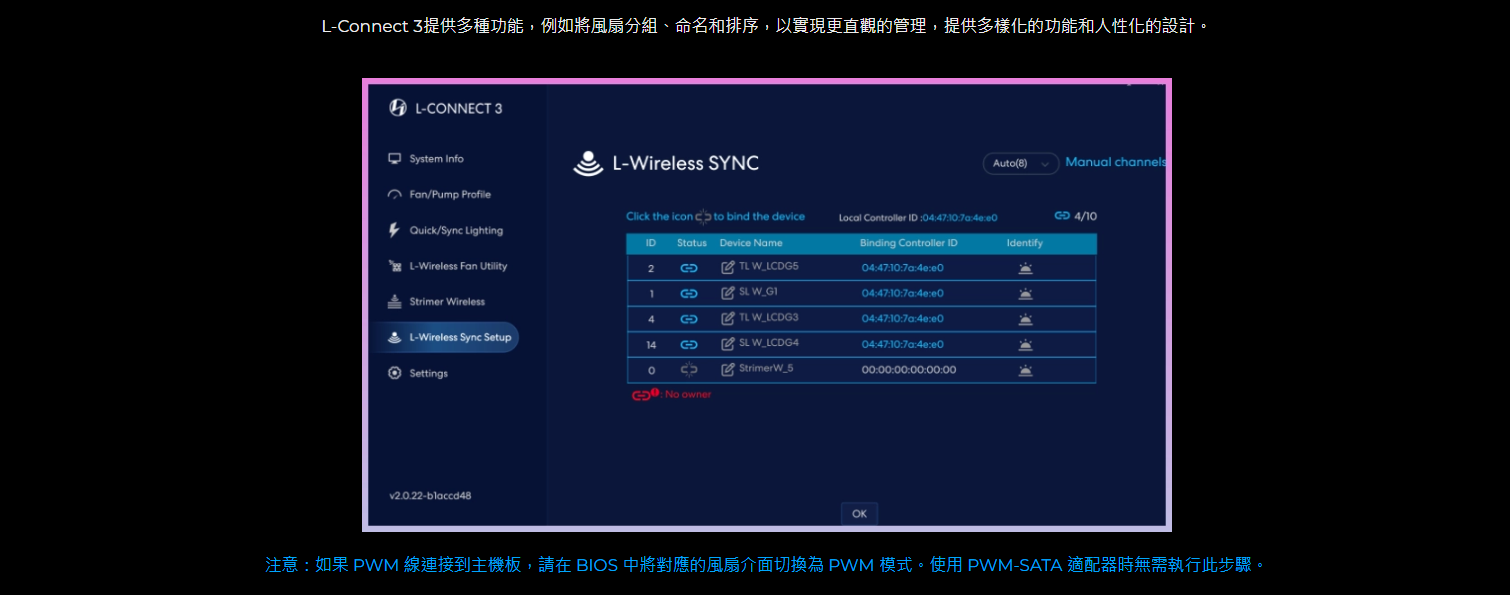
Task: Open Settings from the sidebar
Action: (x=428, y=374)
